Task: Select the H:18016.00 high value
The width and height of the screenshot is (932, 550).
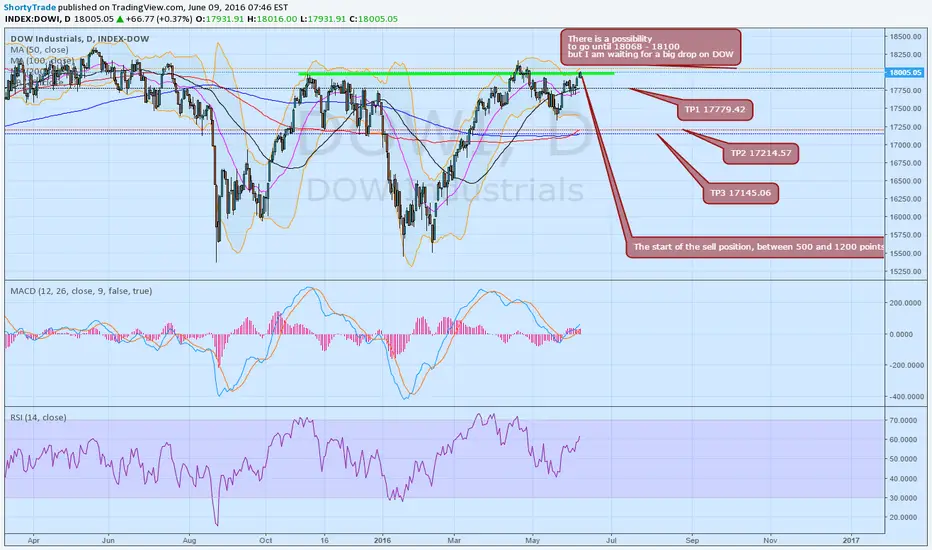Action: (272, 19)
